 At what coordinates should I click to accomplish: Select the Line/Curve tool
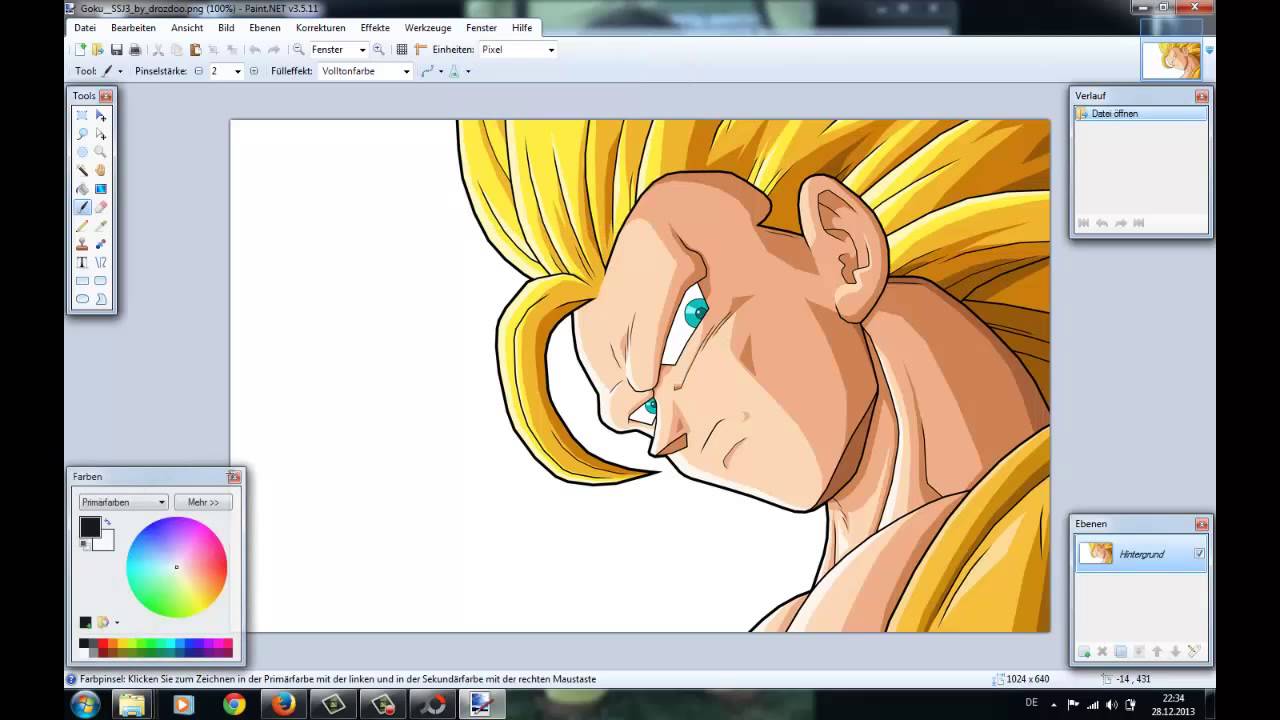[100, 263]
